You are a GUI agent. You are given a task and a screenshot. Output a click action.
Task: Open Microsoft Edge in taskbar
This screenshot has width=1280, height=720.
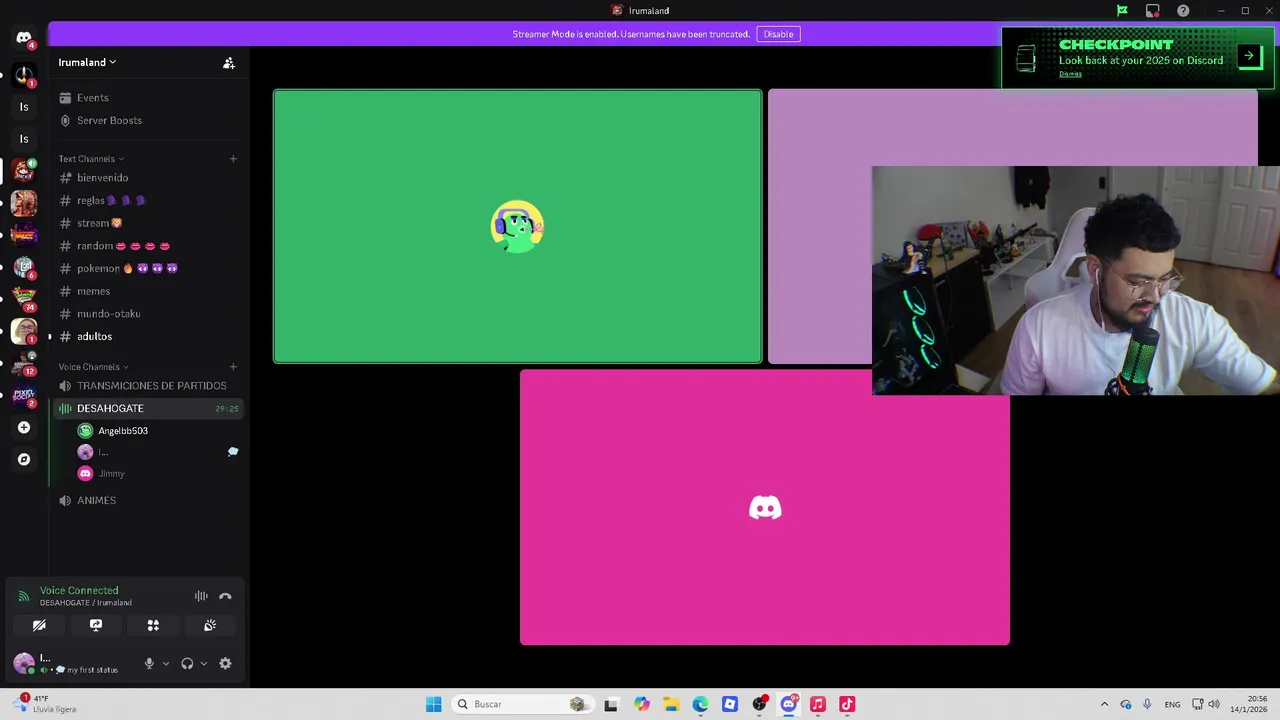click(701, 704)
